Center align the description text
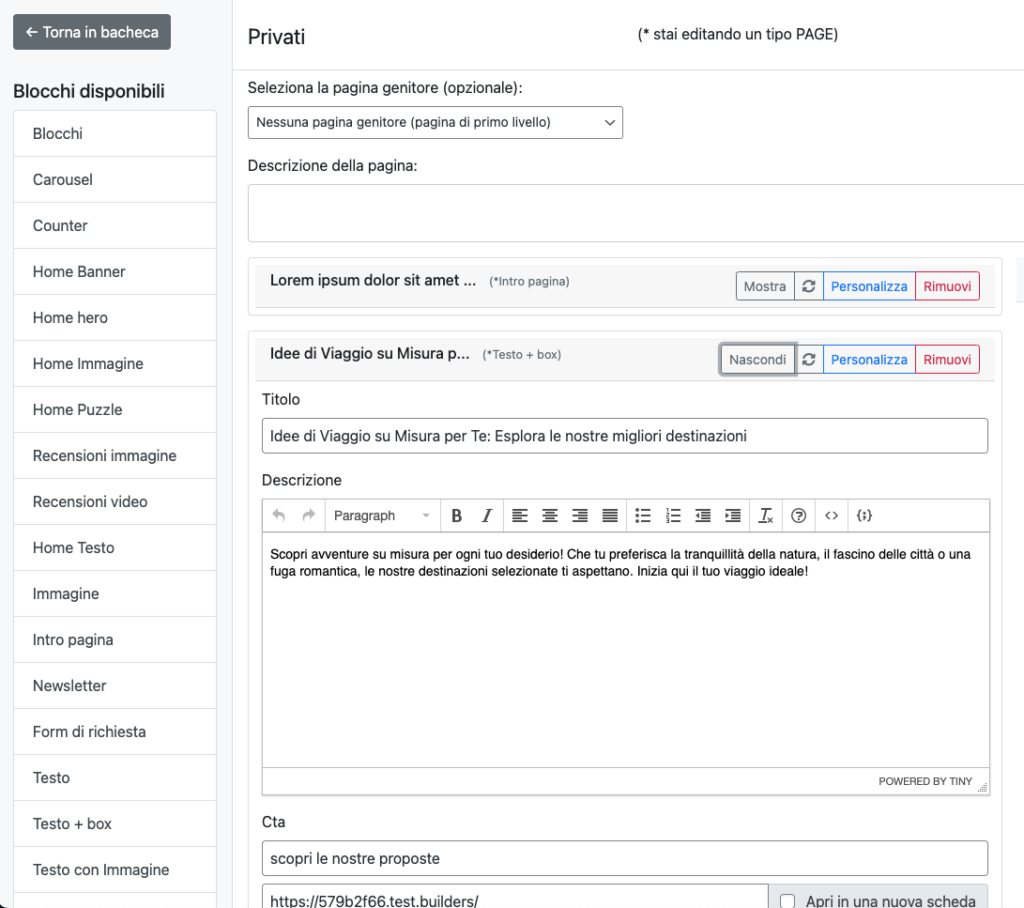 (x=550, y=516)
